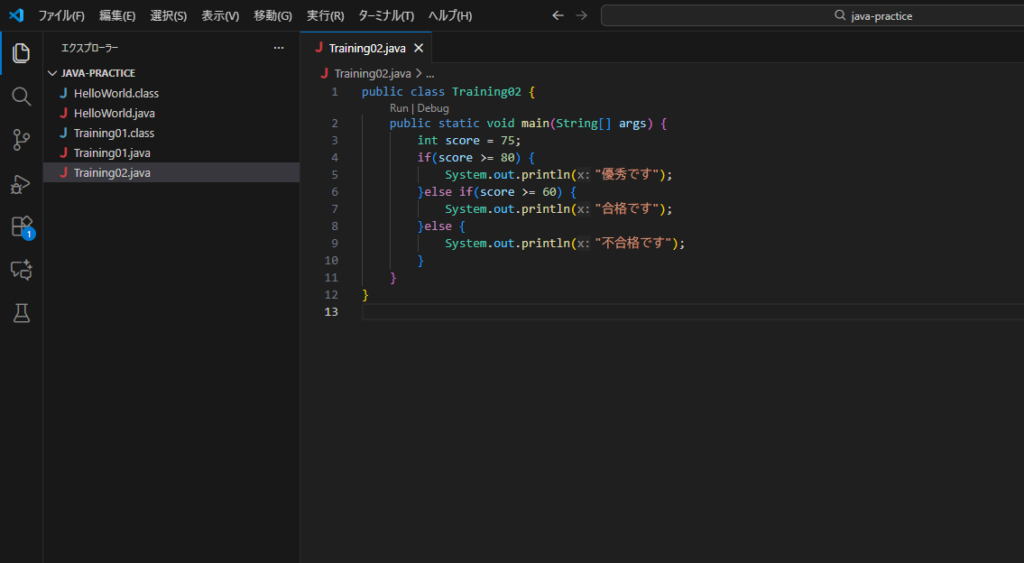Click the VS Code logo icon
This screenshot has height=563, width=1024.
click(x=16, y=16)
